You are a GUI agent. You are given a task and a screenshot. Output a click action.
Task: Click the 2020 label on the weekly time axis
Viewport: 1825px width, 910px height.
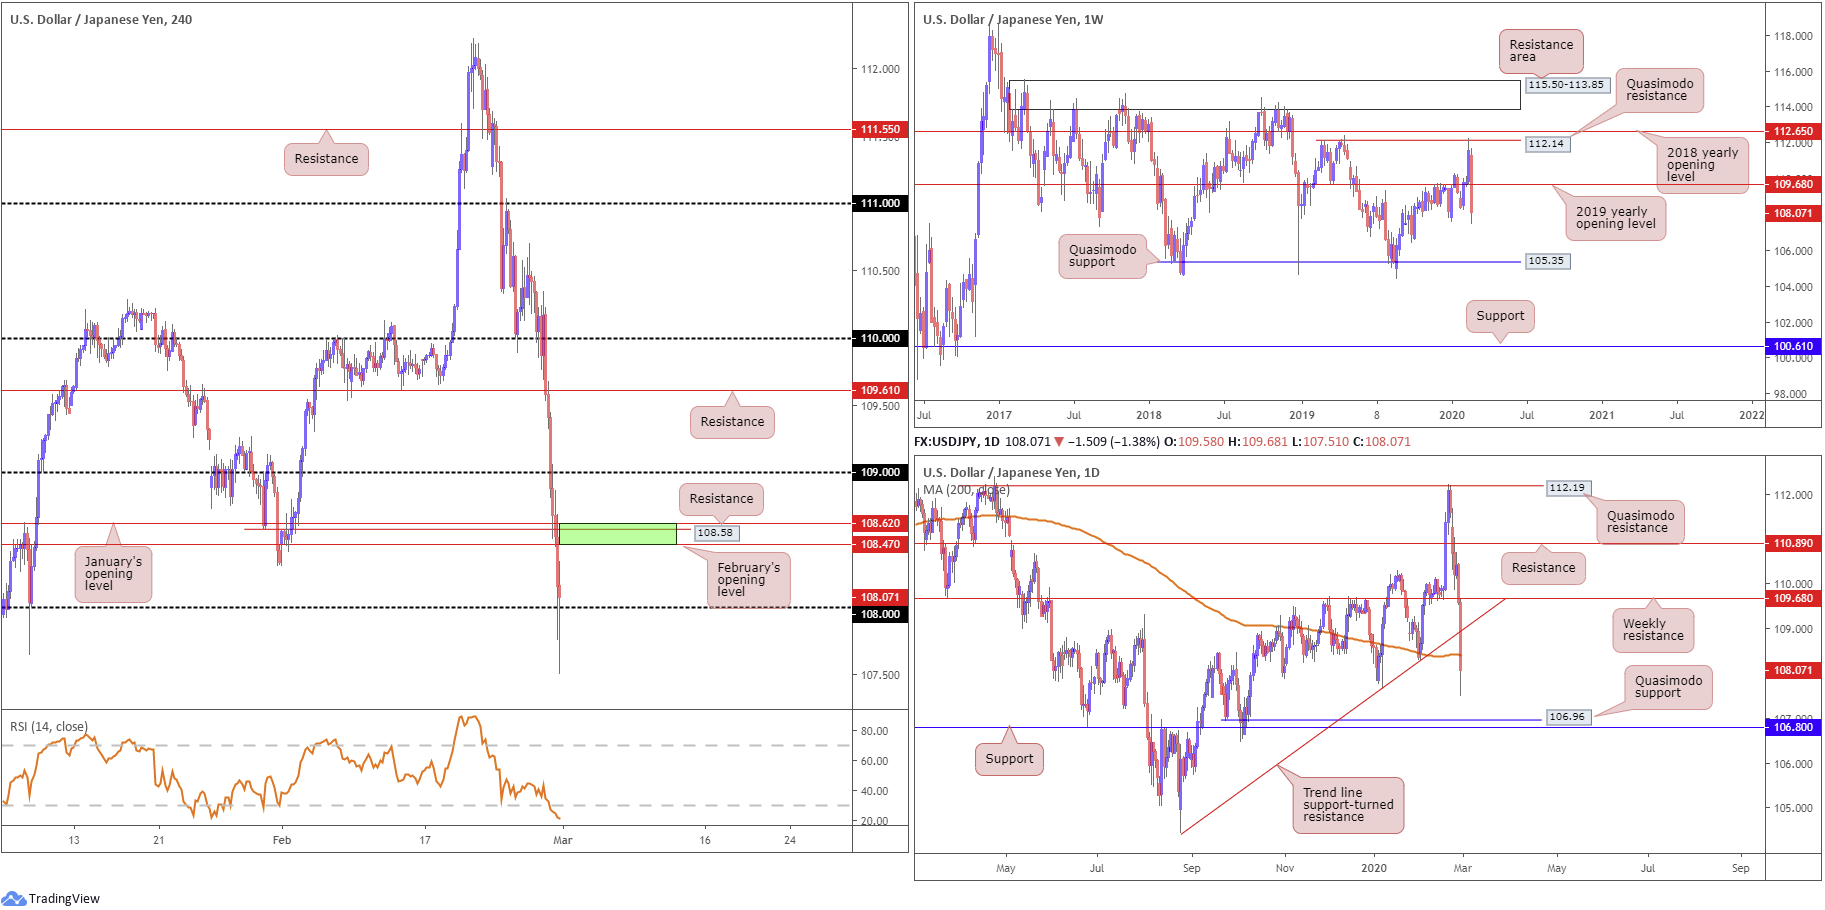[1452, 415]
